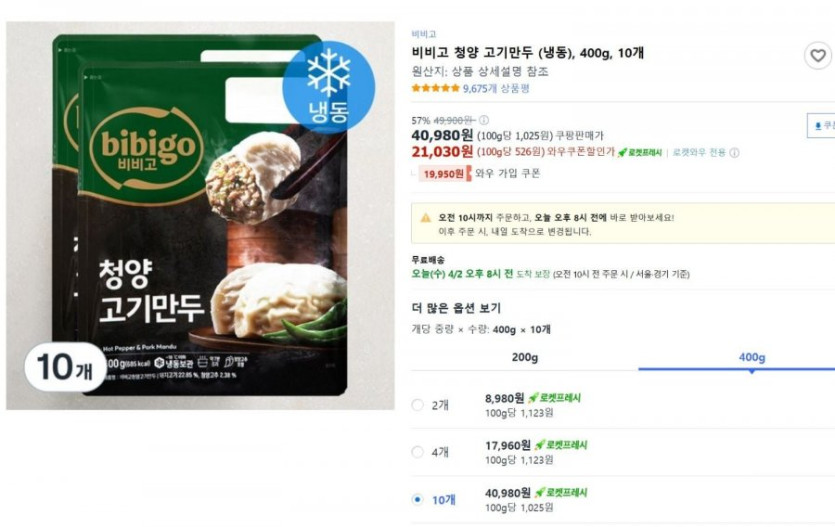Expand the 더 많은 옵션 보기 section

coord(456,308)
